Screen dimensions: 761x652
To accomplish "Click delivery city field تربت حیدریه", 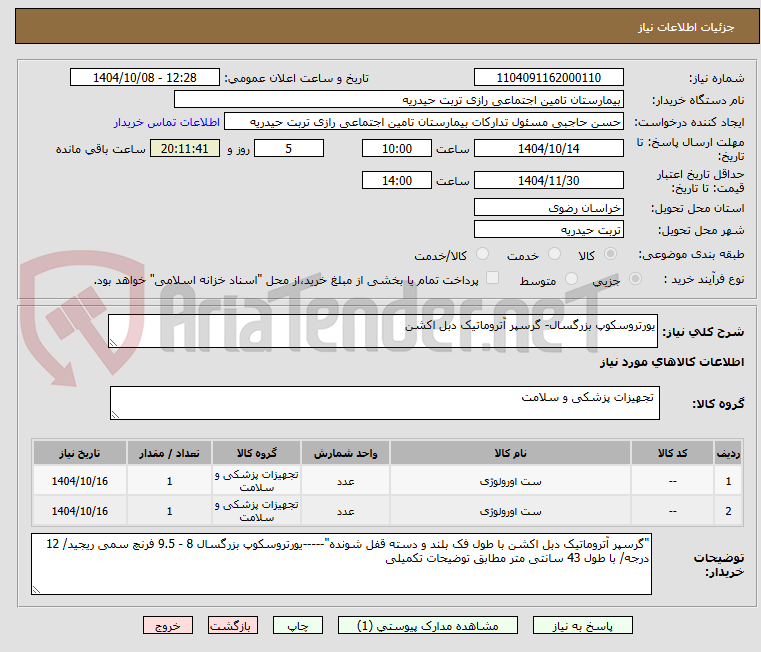I will pos(548,230).
